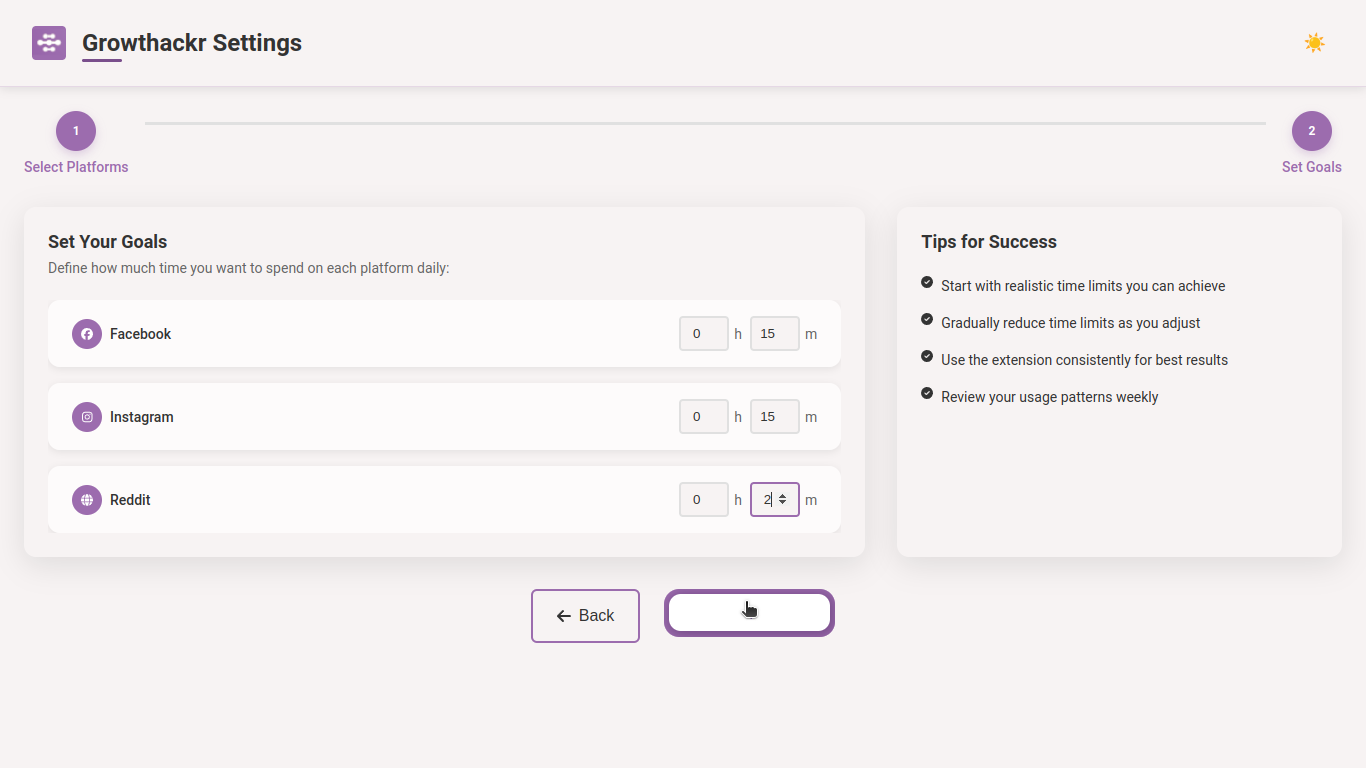Select step 2 circle indicator

[1311, 130]
